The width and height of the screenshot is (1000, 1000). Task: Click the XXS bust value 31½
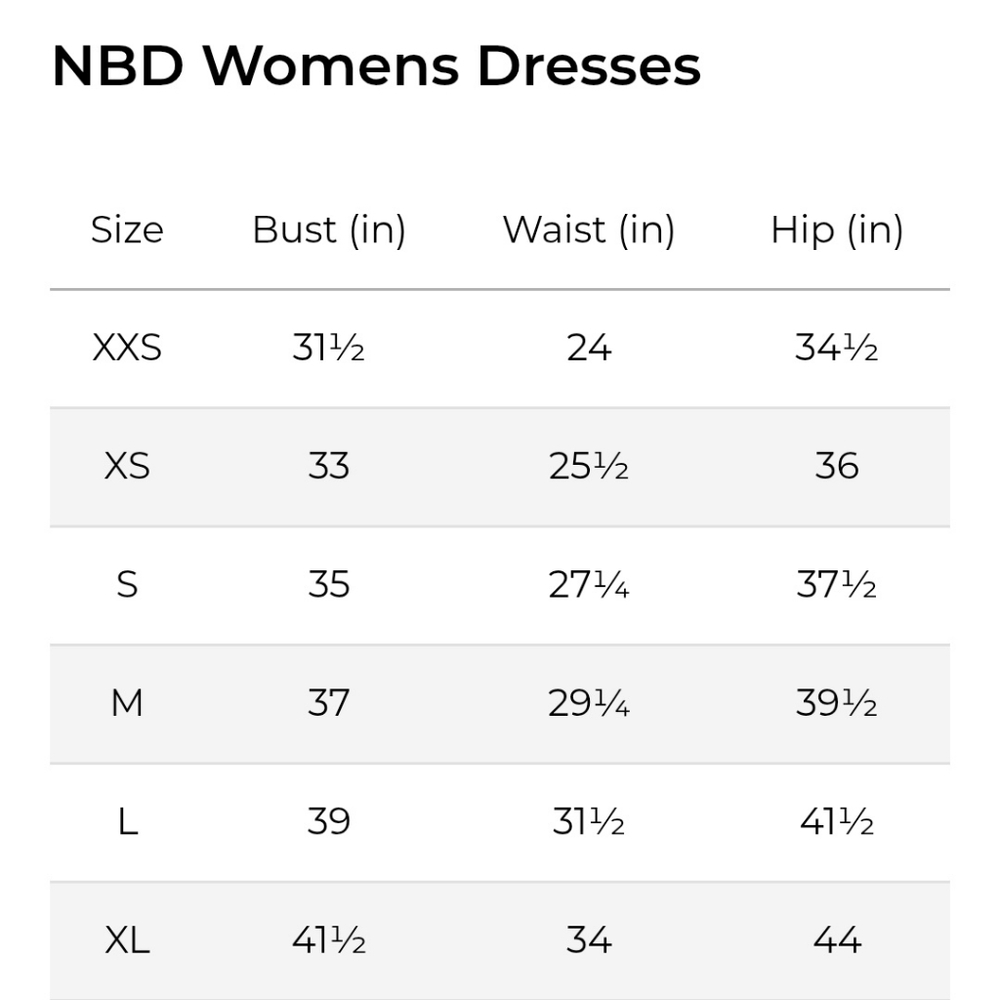click(329, 348)
